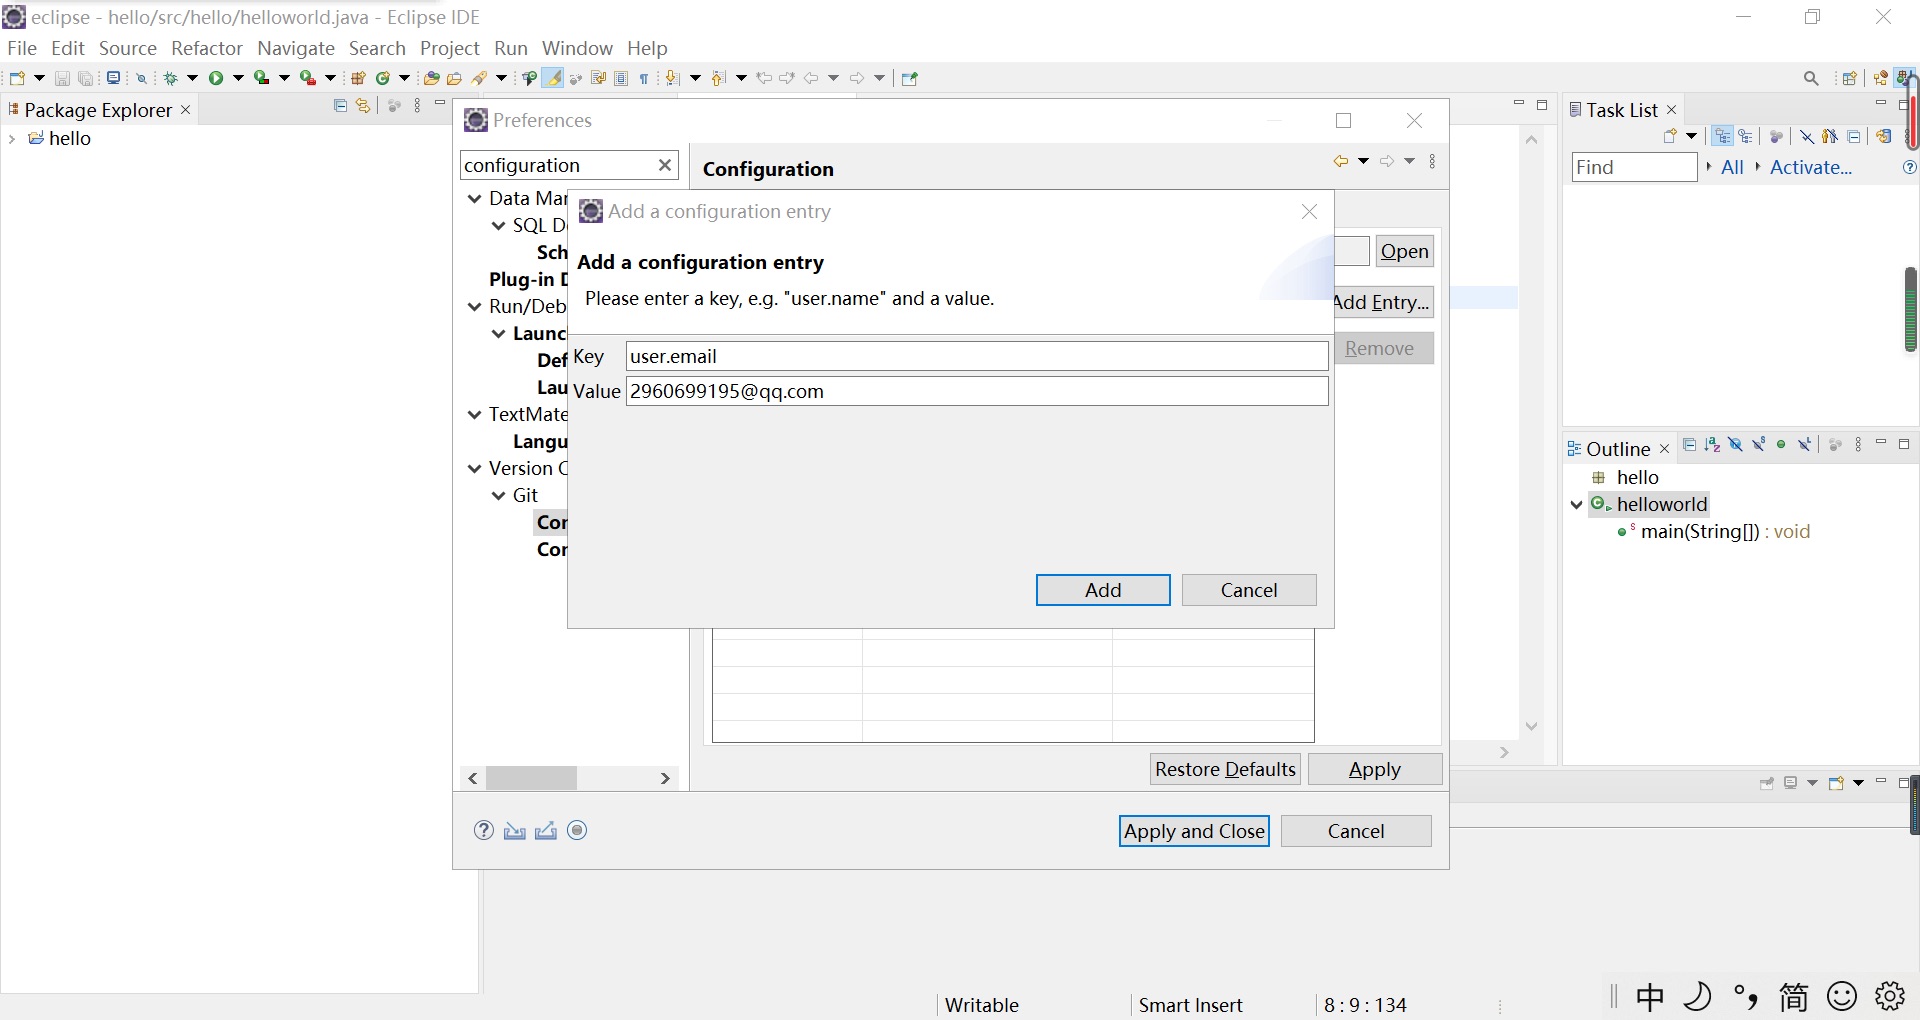Image resolution: width=1920 pixels, height=1020 pixels.
Task: Toggle Hide Completed Tasks in Task List
Action: [x=1806, y=136]
